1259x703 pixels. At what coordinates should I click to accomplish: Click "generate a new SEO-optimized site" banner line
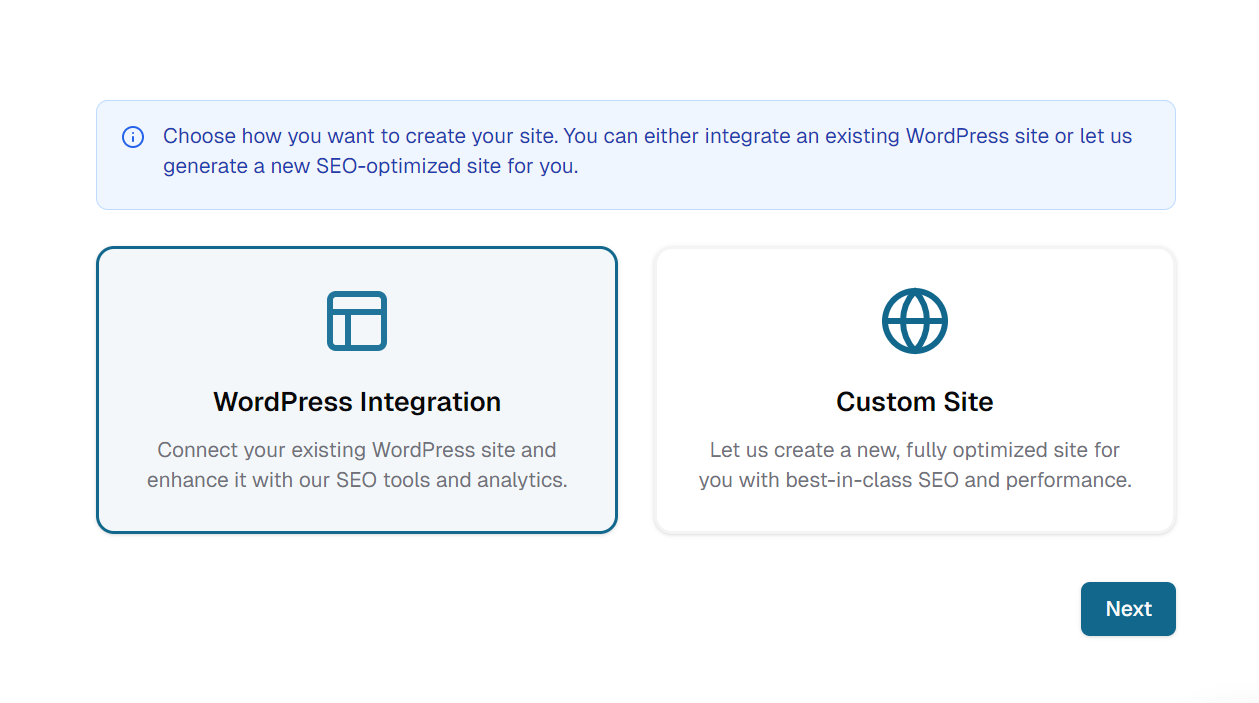(370, 166)
